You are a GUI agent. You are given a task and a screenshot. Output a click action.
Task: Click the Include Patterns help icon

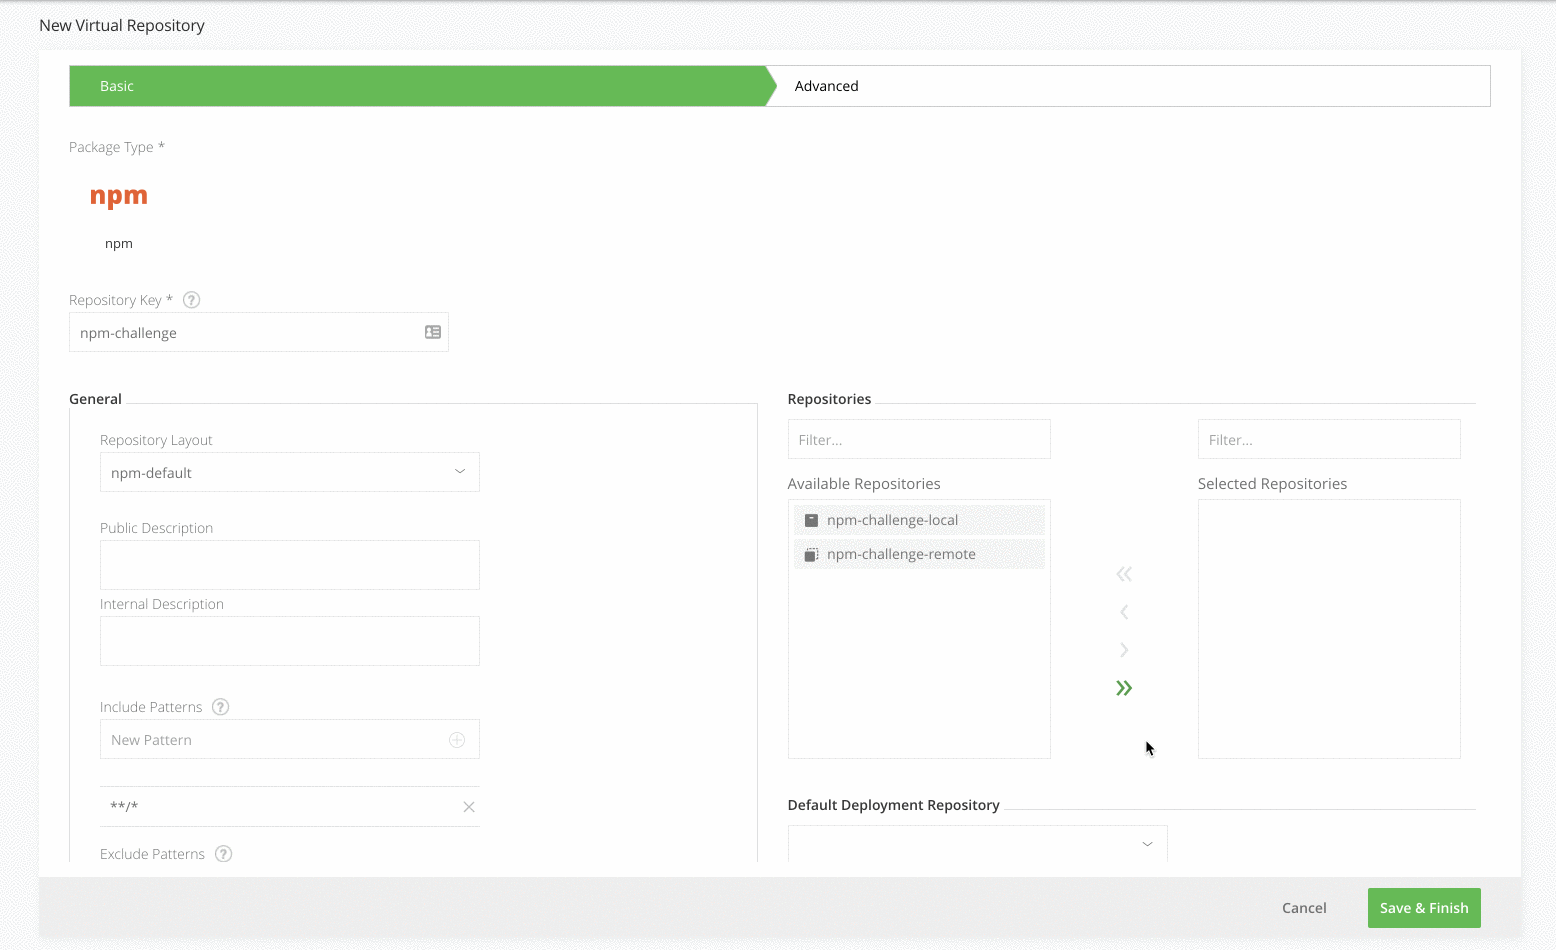click(221, 707)
